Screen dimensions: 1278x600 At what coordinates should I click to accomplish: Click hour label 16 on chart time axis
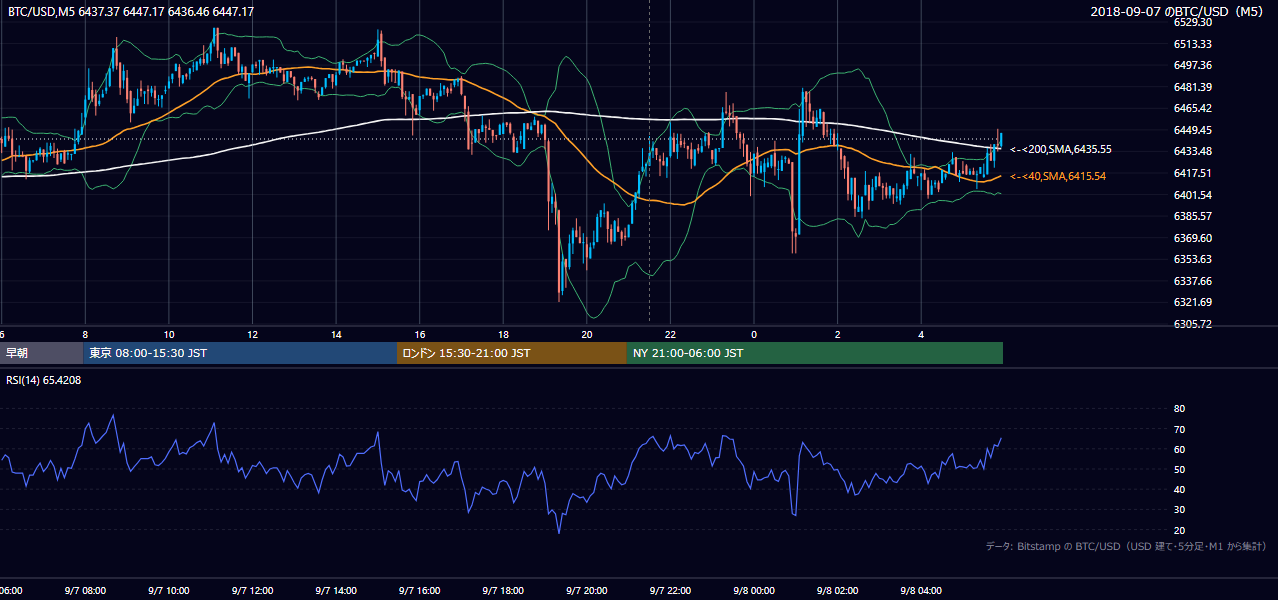(420, 335)
